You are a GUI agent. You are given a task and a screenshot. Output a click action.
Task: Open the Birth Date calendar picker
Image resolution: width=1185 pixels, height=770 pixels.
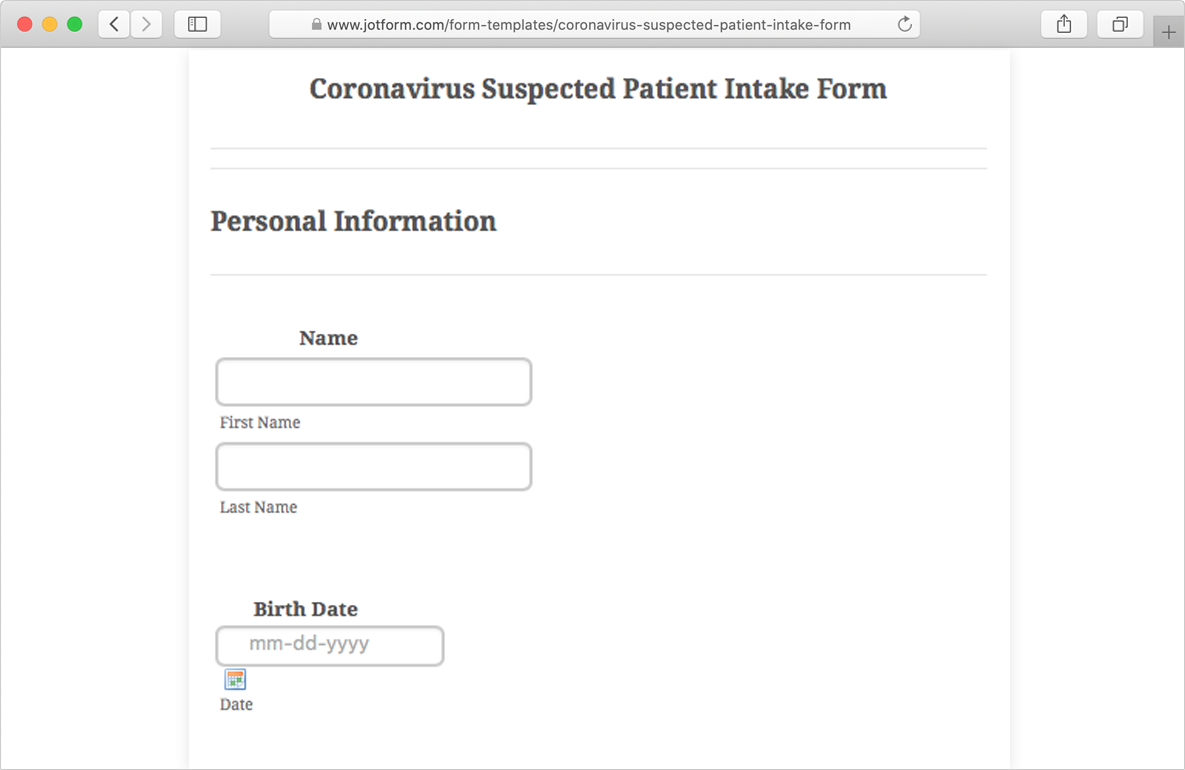point(235,680)
